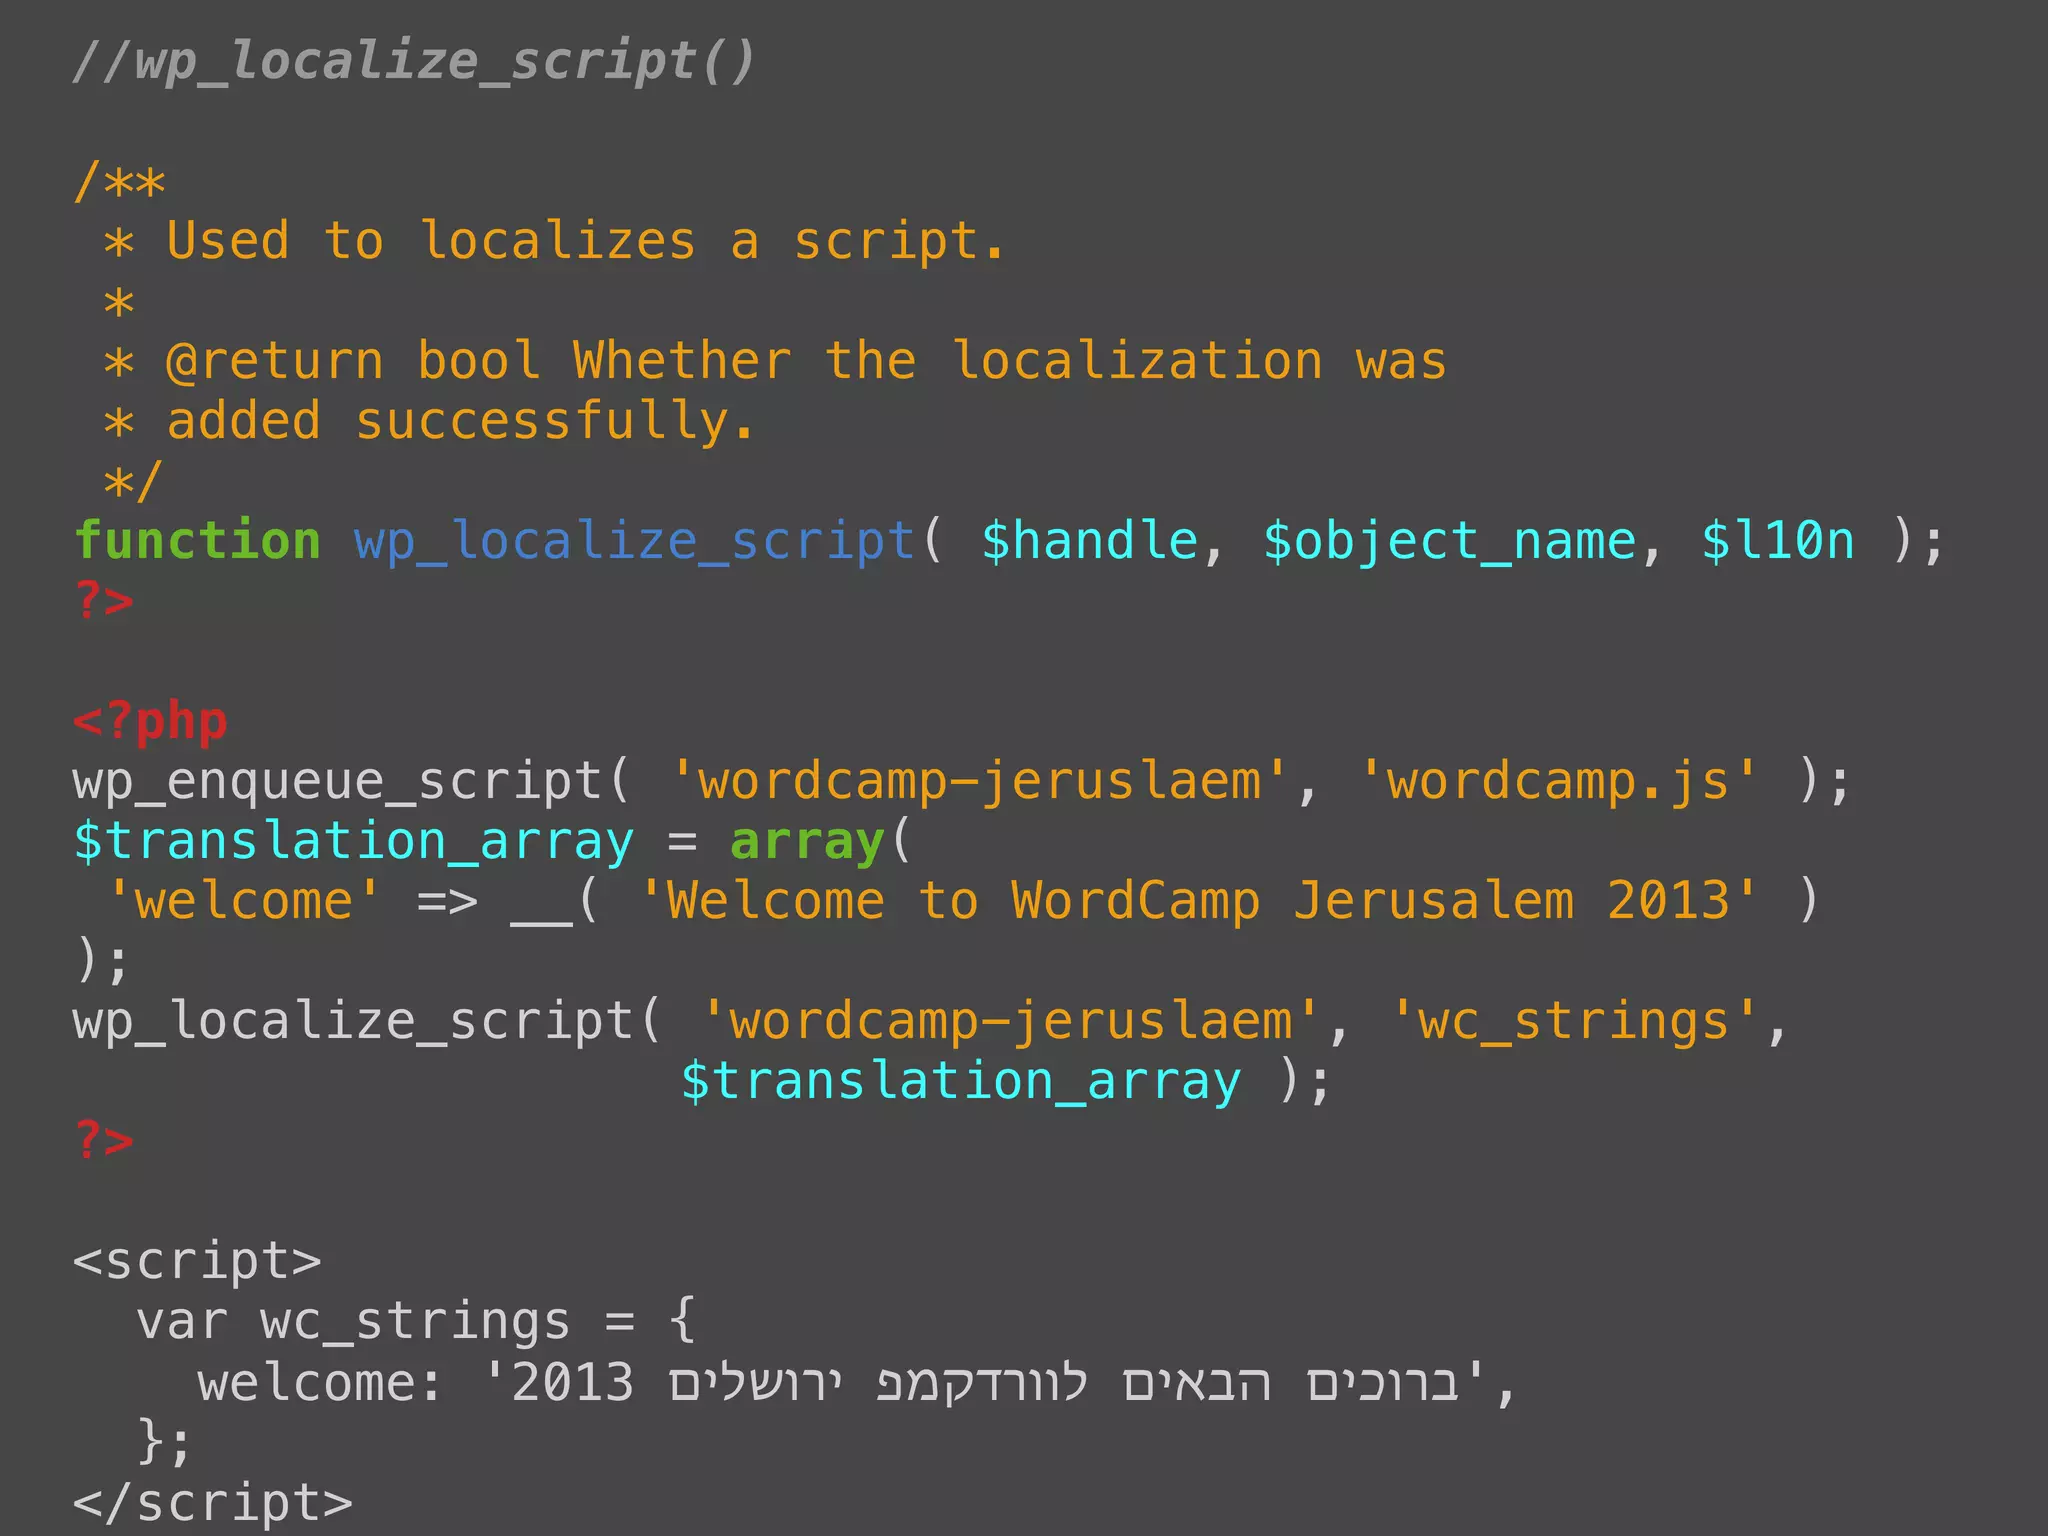Screen dimensions: 2048x1536
Task: Click the 'Used to localizes a script.' comment line
Action: (x=585, y=242)
